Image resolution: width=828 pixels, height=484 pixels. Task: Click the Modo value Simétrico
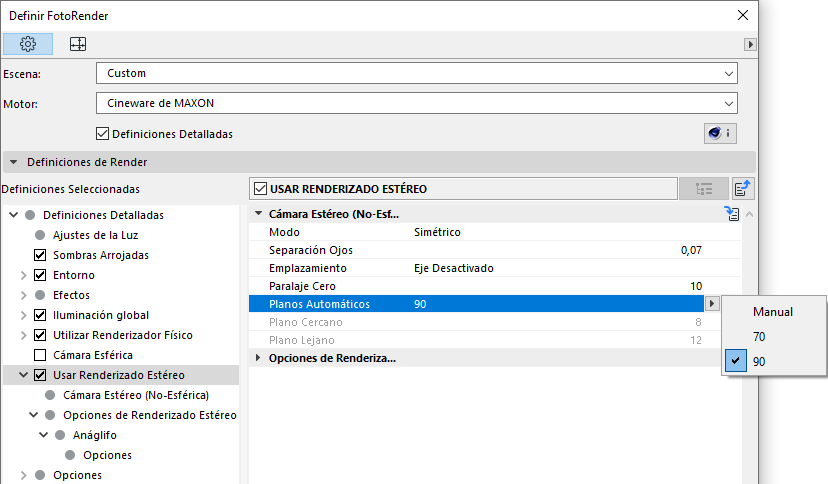437,232
